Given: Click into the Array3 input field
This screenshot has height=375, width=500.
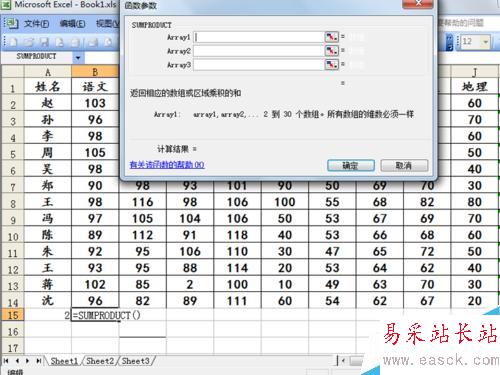Looking at the screenshot, I should tap(259, 64).
